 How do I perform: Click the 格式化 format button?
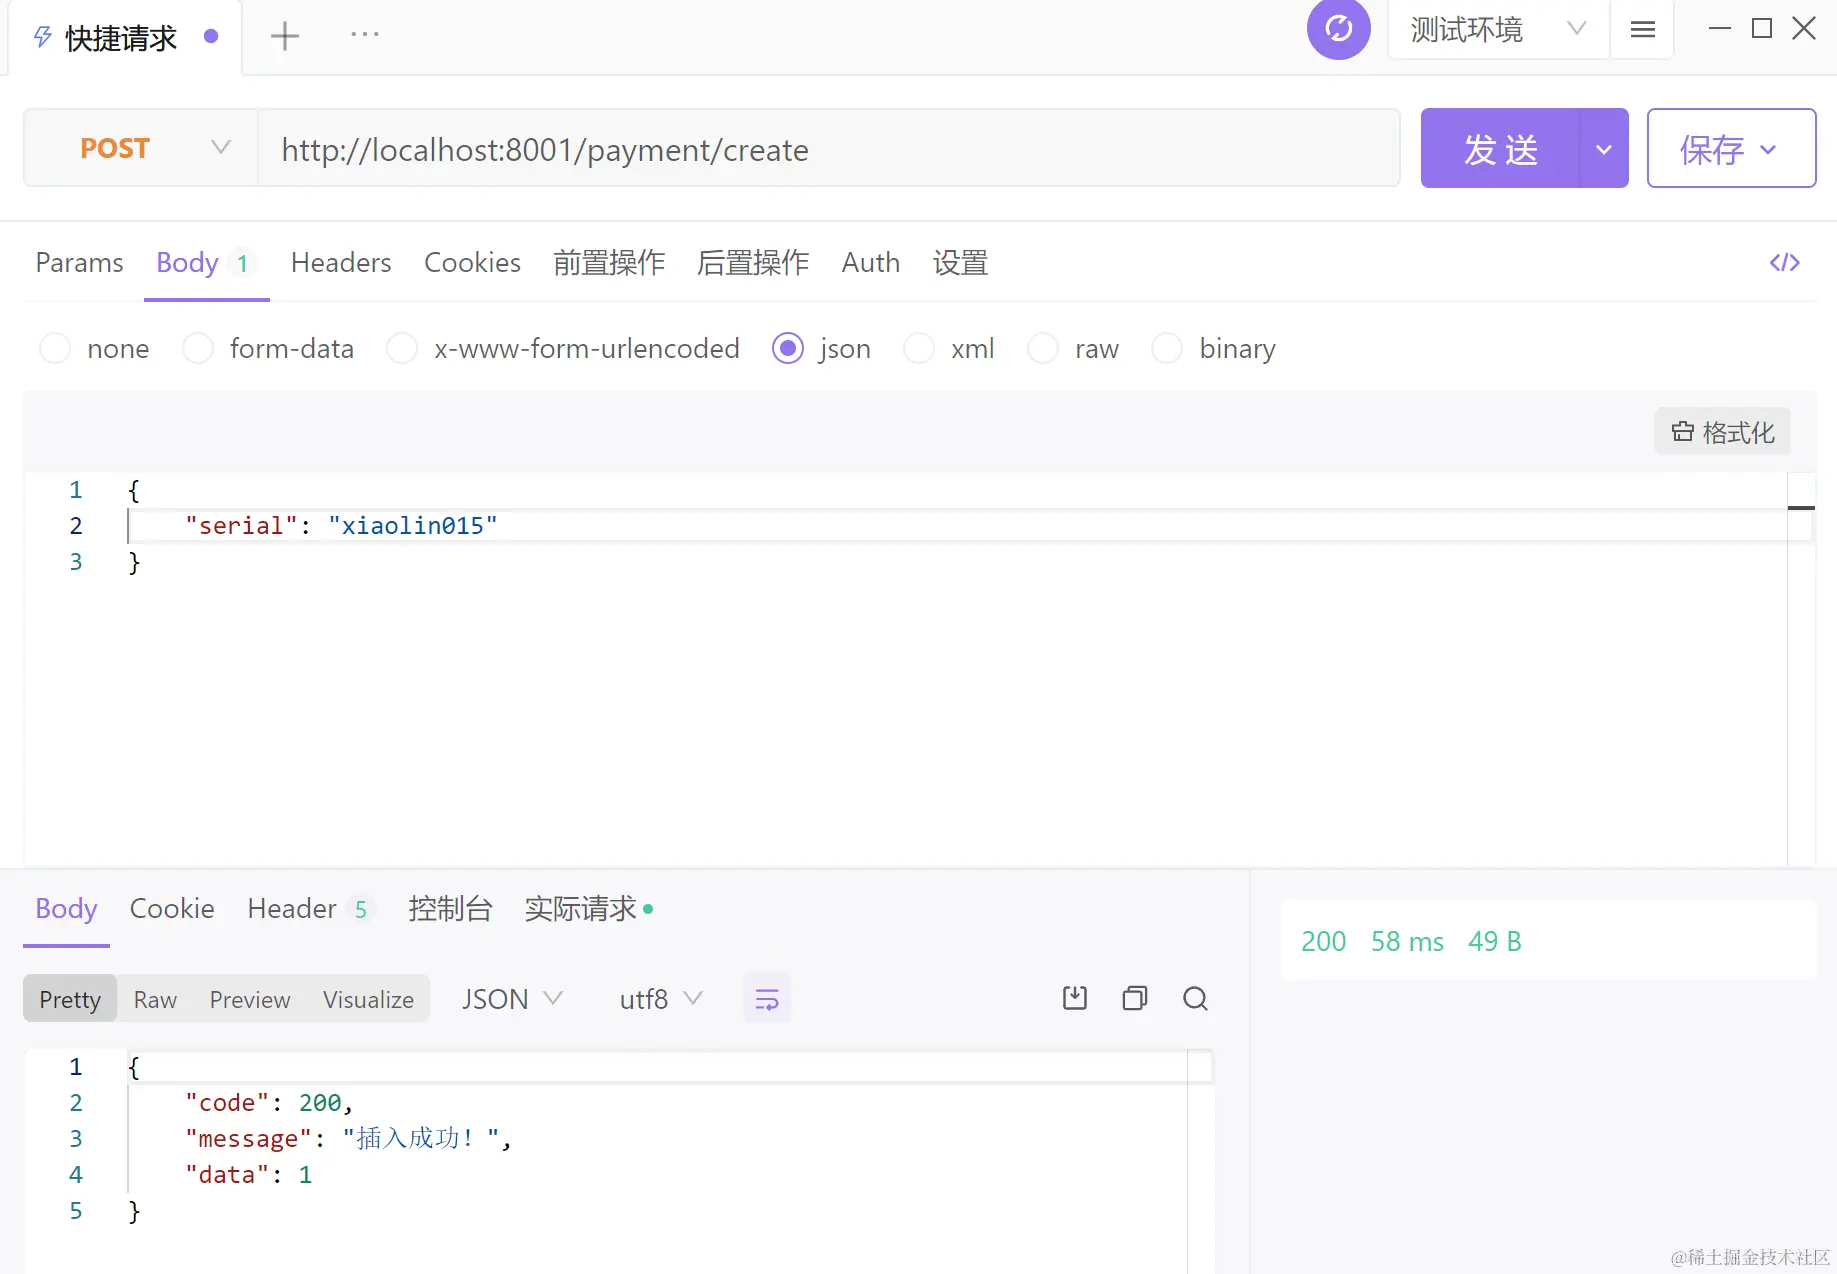coord(1721,431)
